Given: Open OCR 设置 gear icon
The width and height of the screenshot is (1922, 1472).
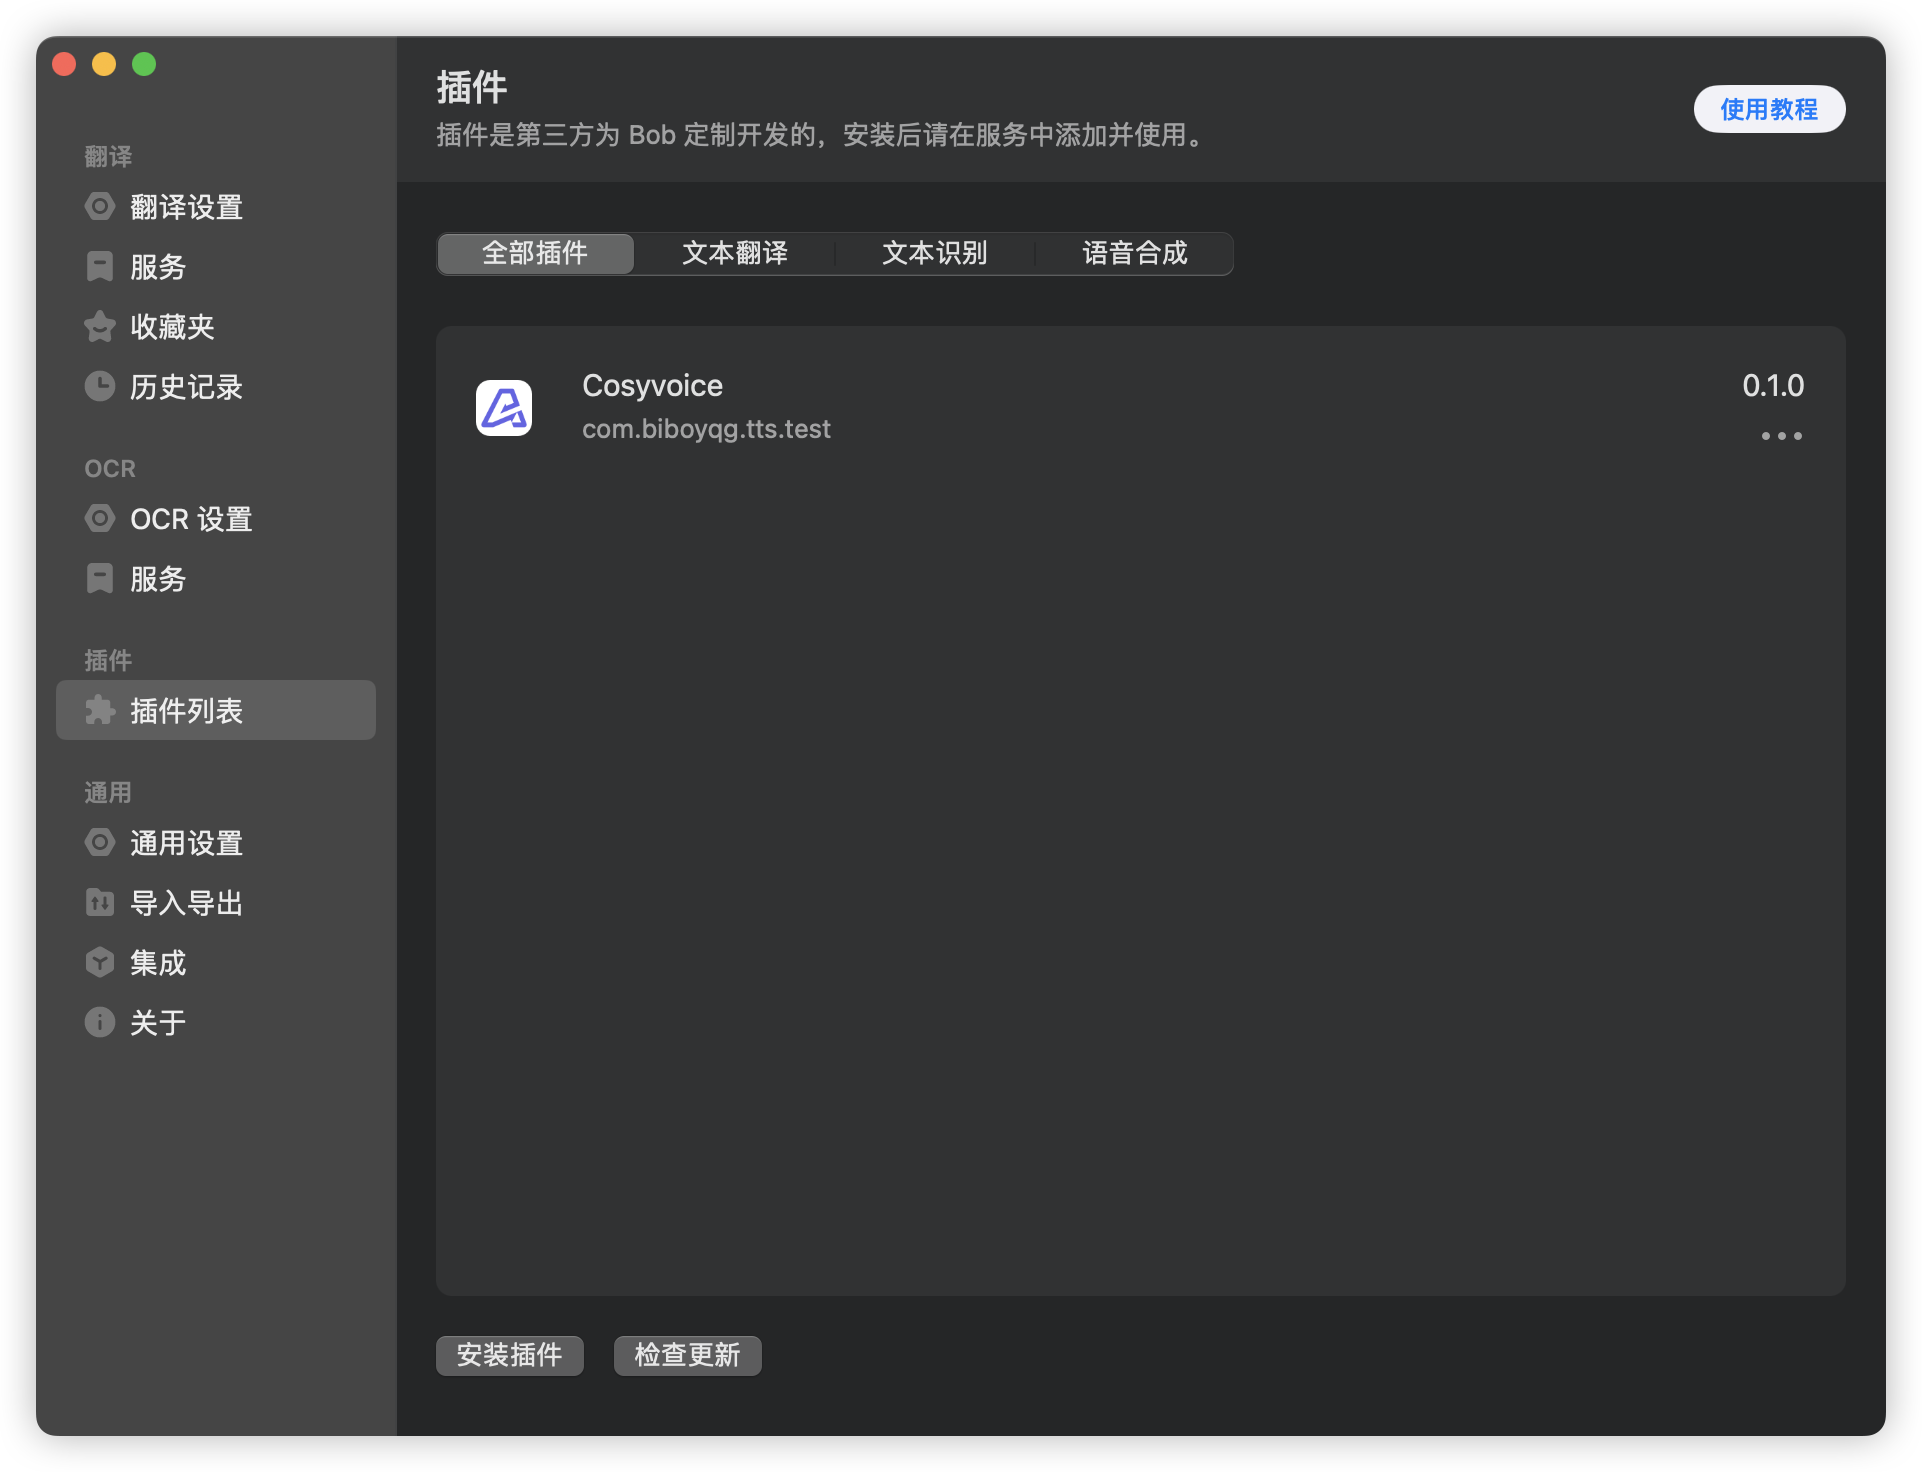Looking at the screenshot, I should [100, 519].
